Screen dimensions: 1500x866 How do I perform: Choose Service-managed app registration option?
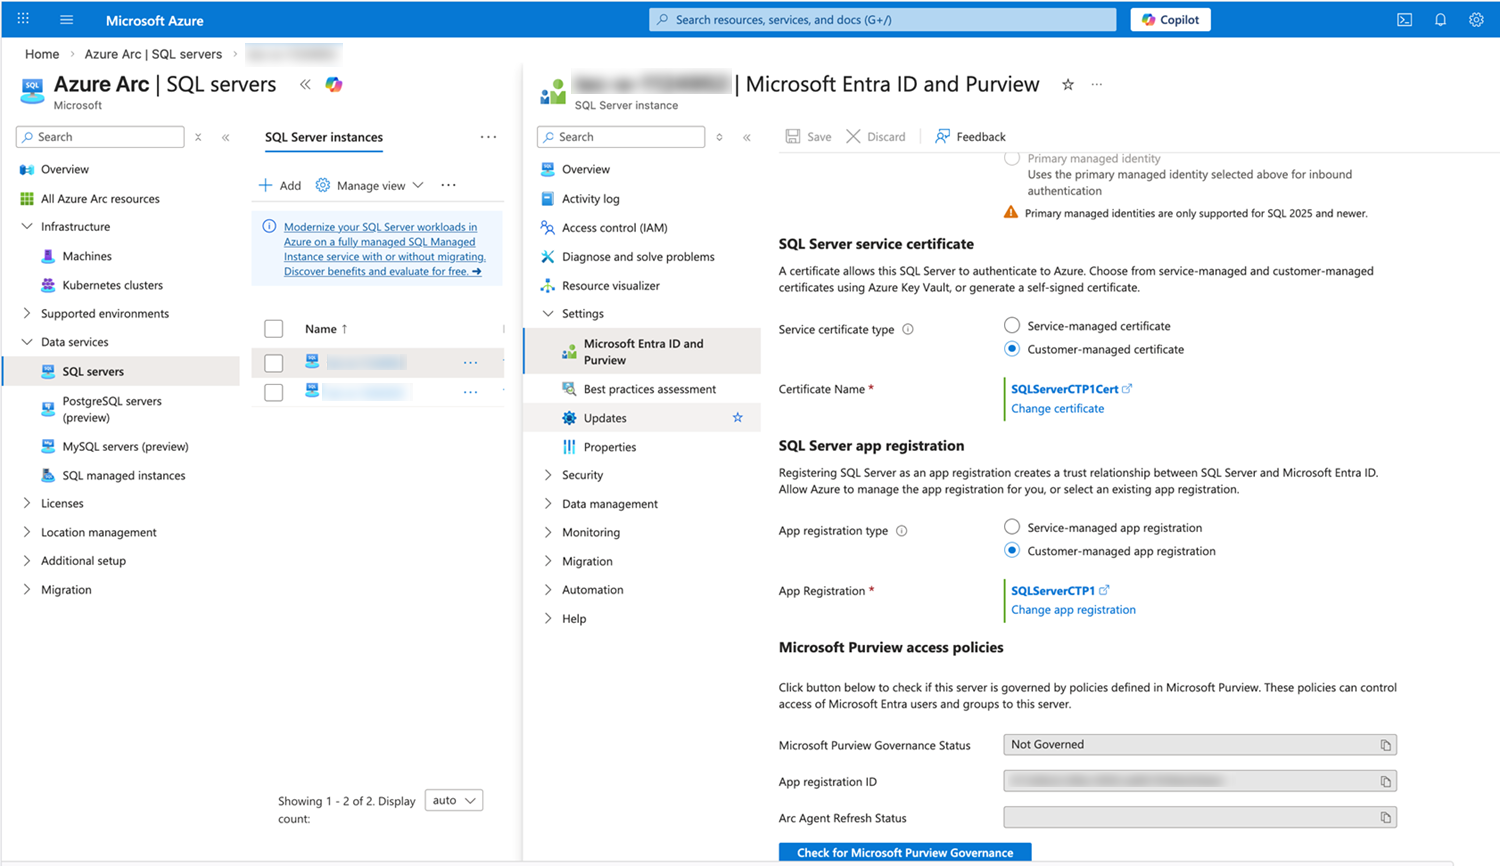(1012, 527)
